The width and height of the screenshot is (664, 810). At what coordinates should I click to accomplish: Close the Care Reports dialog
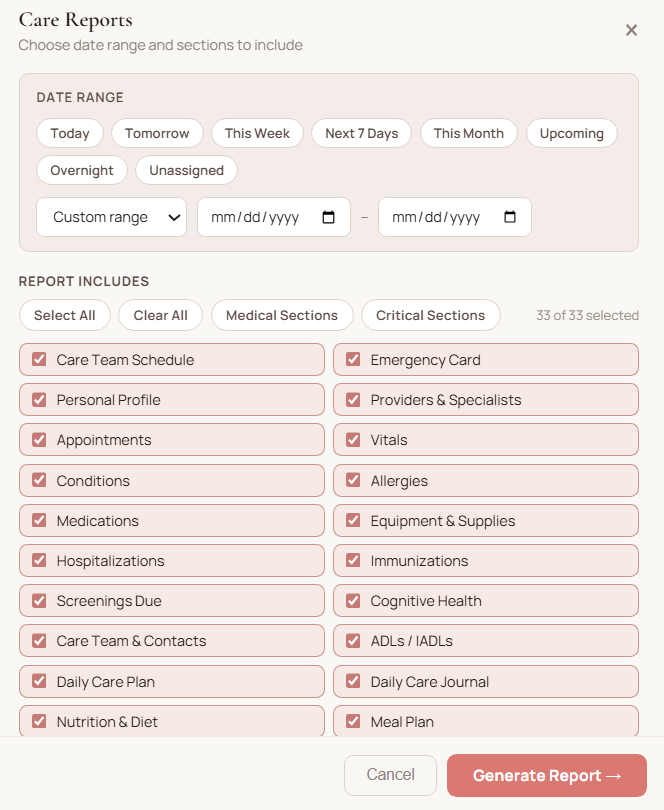(x=631, y=30)
